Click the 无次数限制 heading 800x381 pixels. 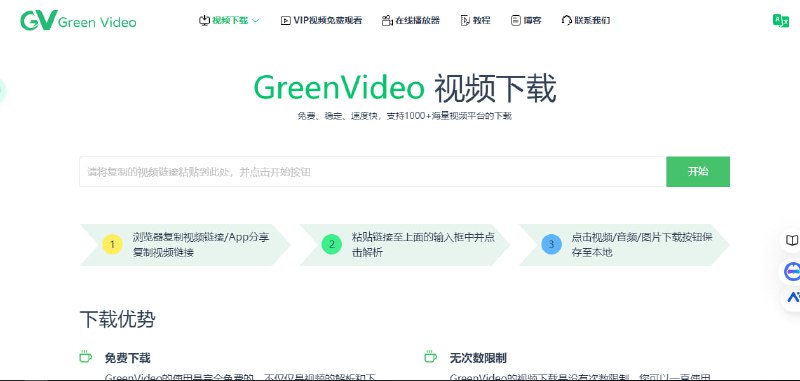[478, 358]
